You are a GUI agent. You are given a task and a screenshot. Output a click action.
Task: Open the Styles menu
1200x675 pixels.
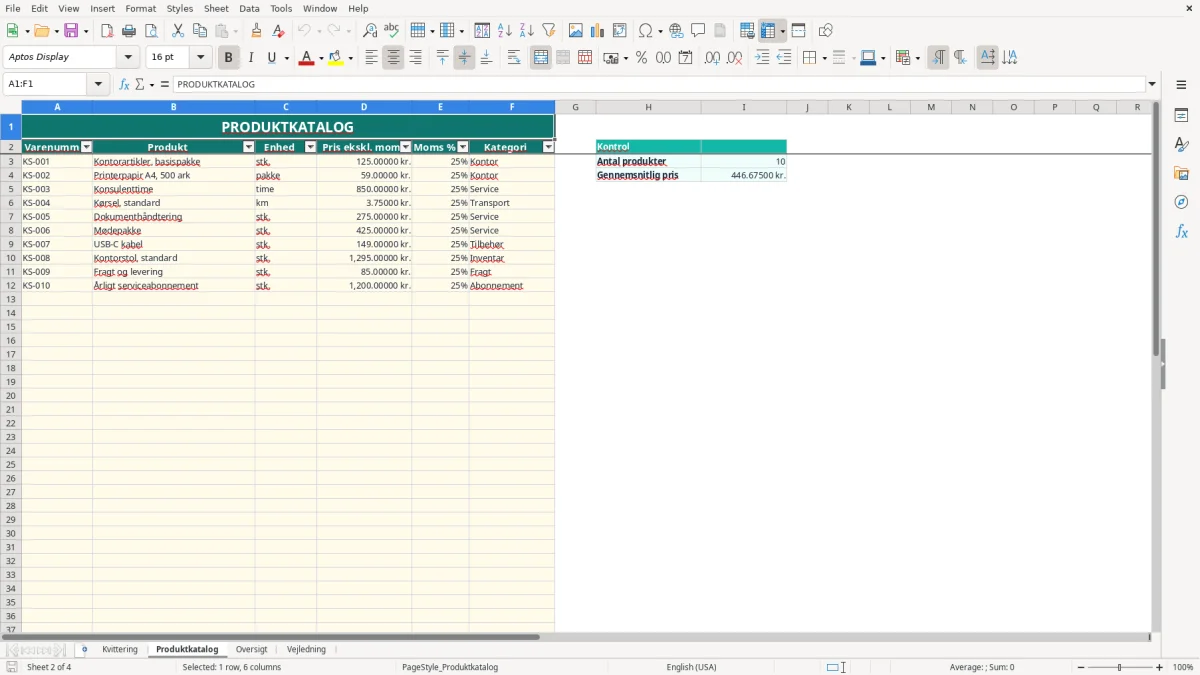[x=180, y=8]
